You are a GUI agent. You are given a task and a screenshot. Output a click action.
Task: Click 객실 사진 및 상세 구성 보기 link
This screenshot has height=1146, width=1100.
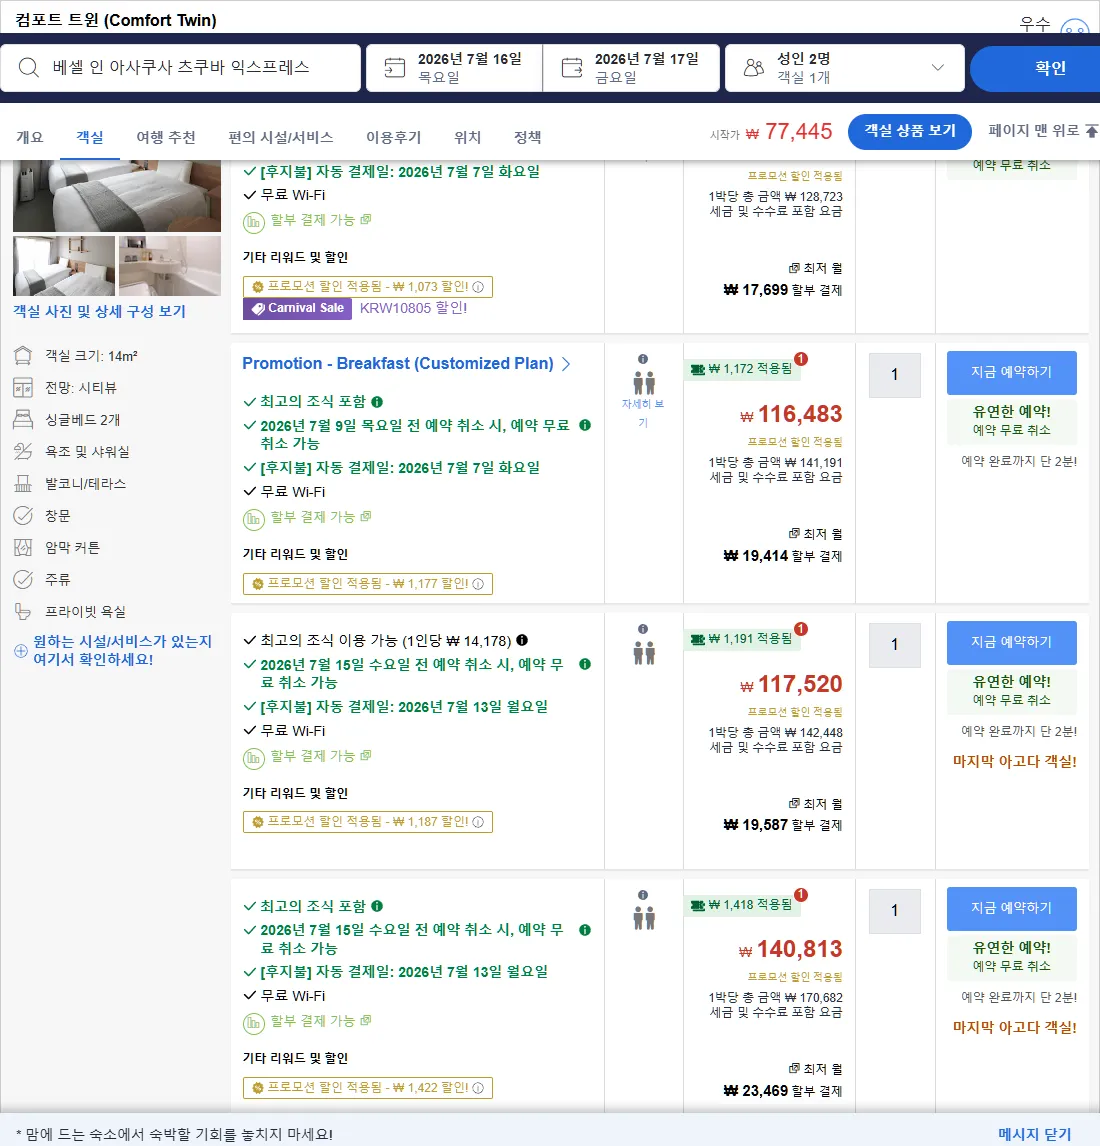click(99, 312)
